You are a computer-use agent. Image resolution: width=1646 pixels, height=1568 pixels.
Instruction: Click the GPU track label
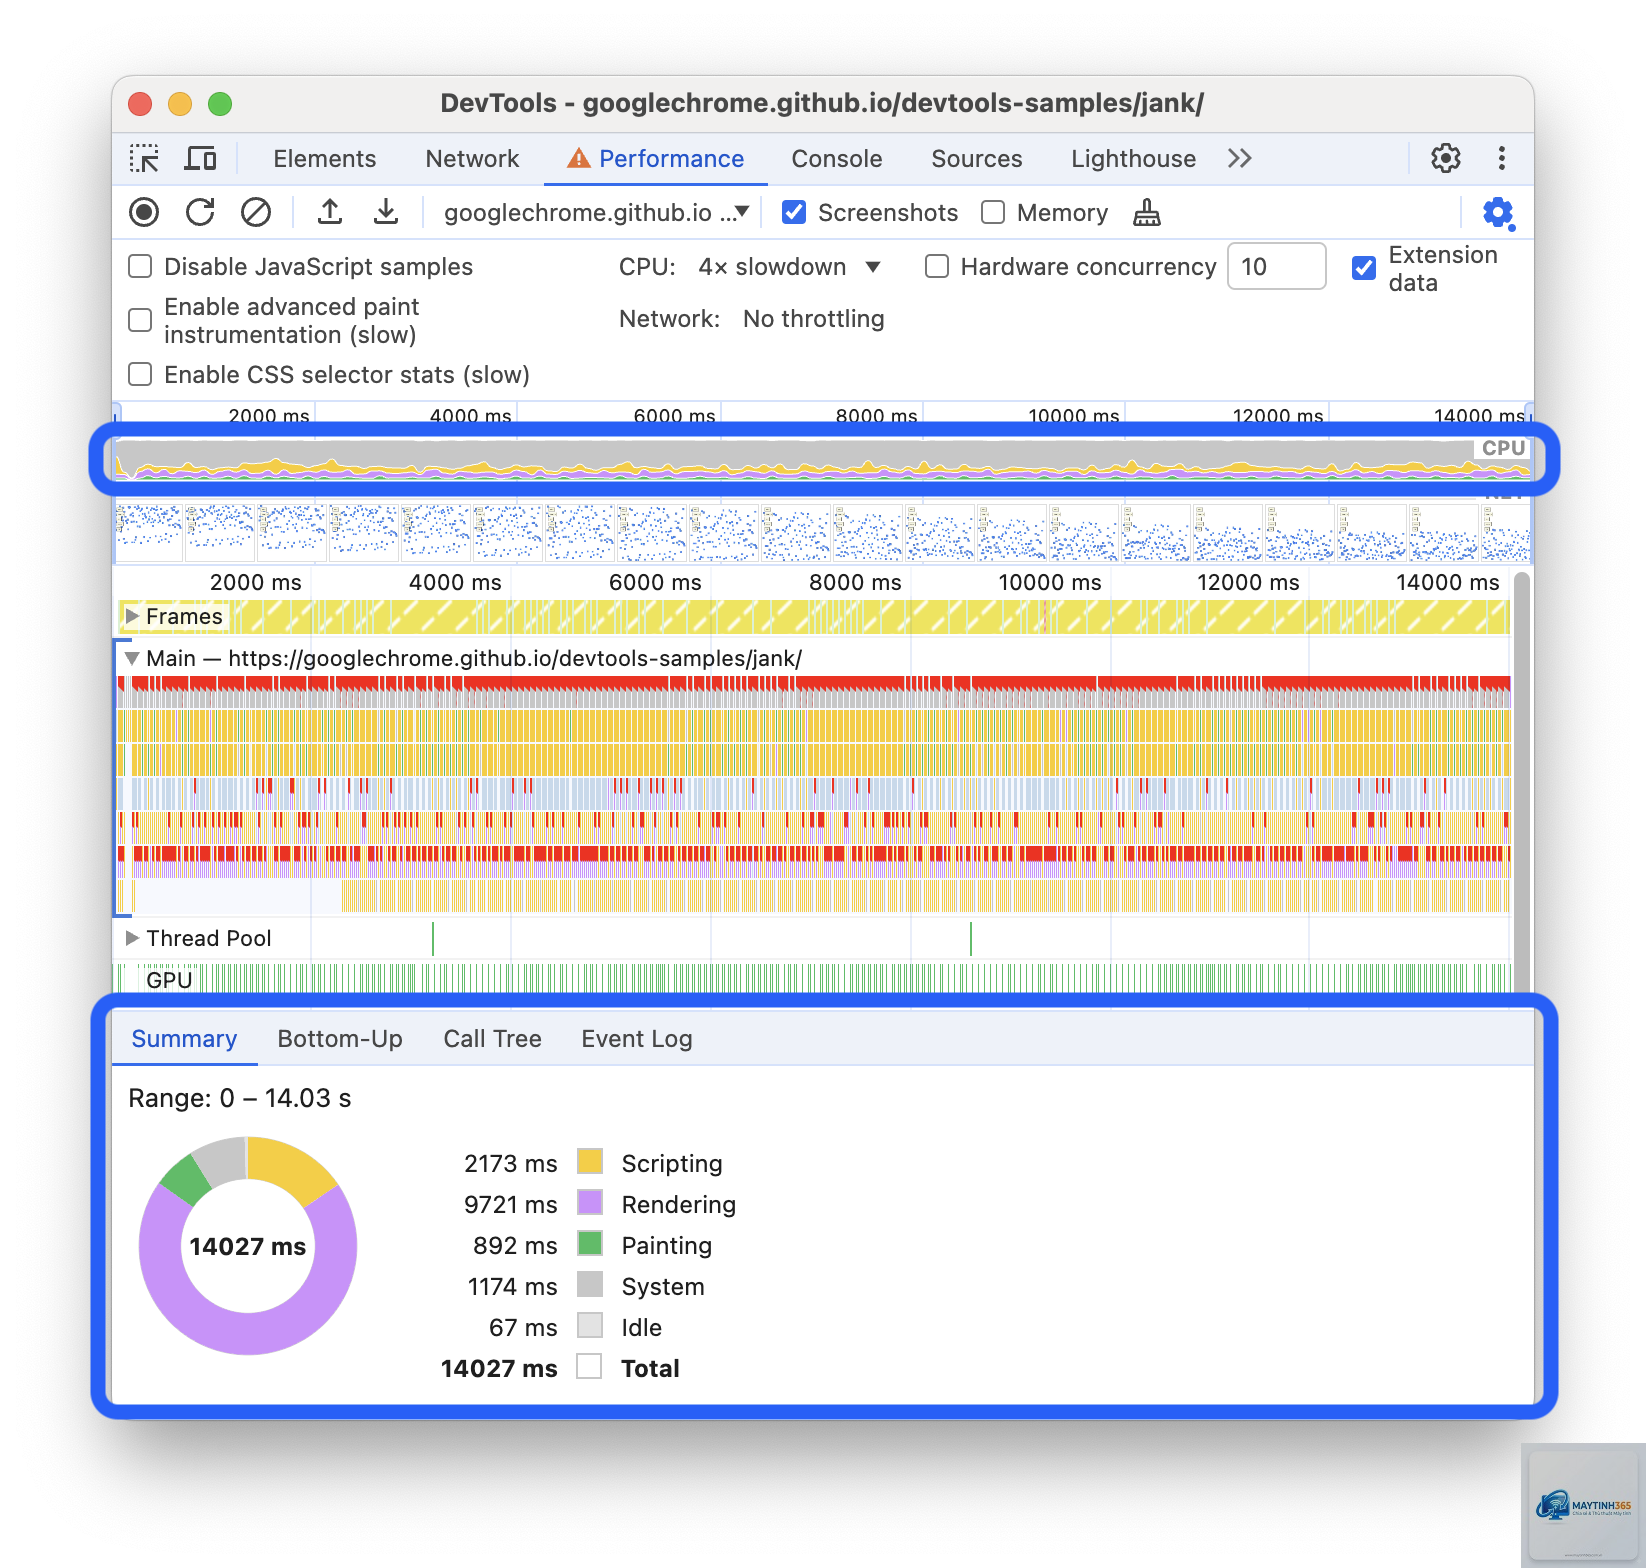tap(169, 980)
